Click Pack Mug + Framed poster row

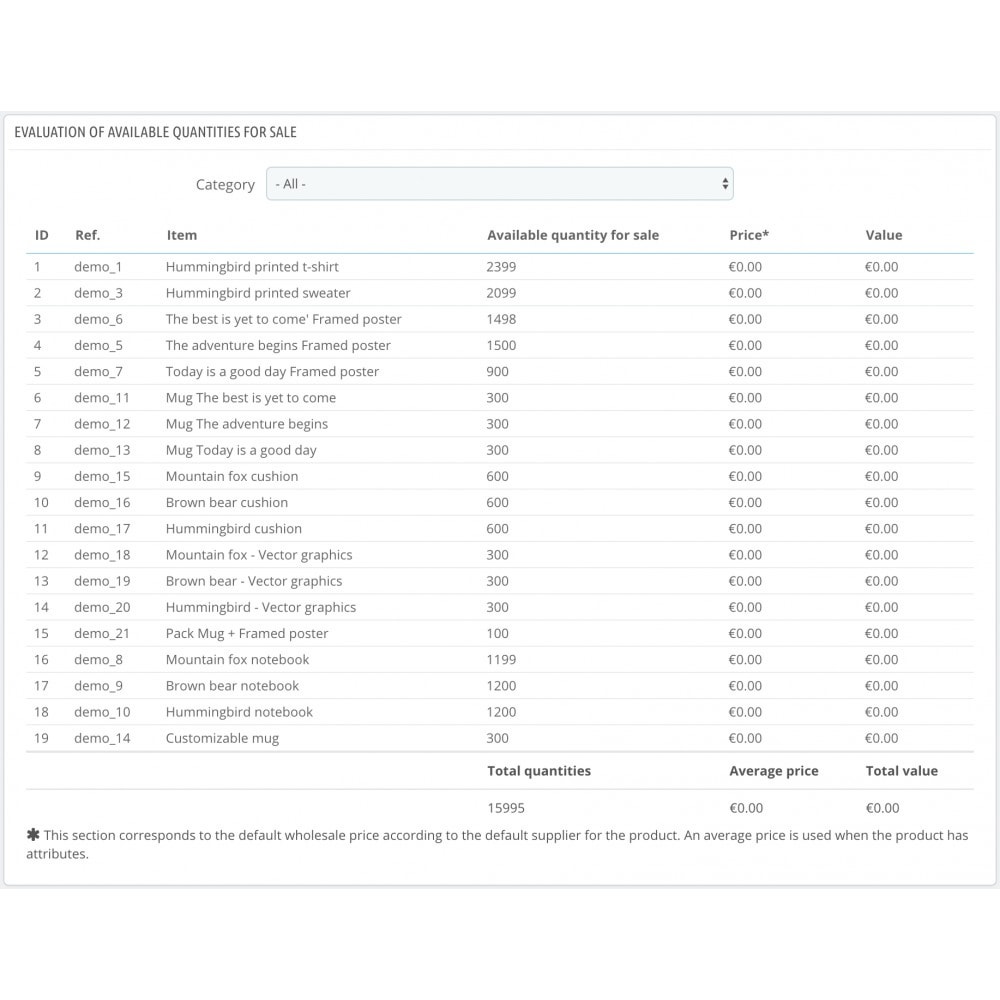coord(247,633)
